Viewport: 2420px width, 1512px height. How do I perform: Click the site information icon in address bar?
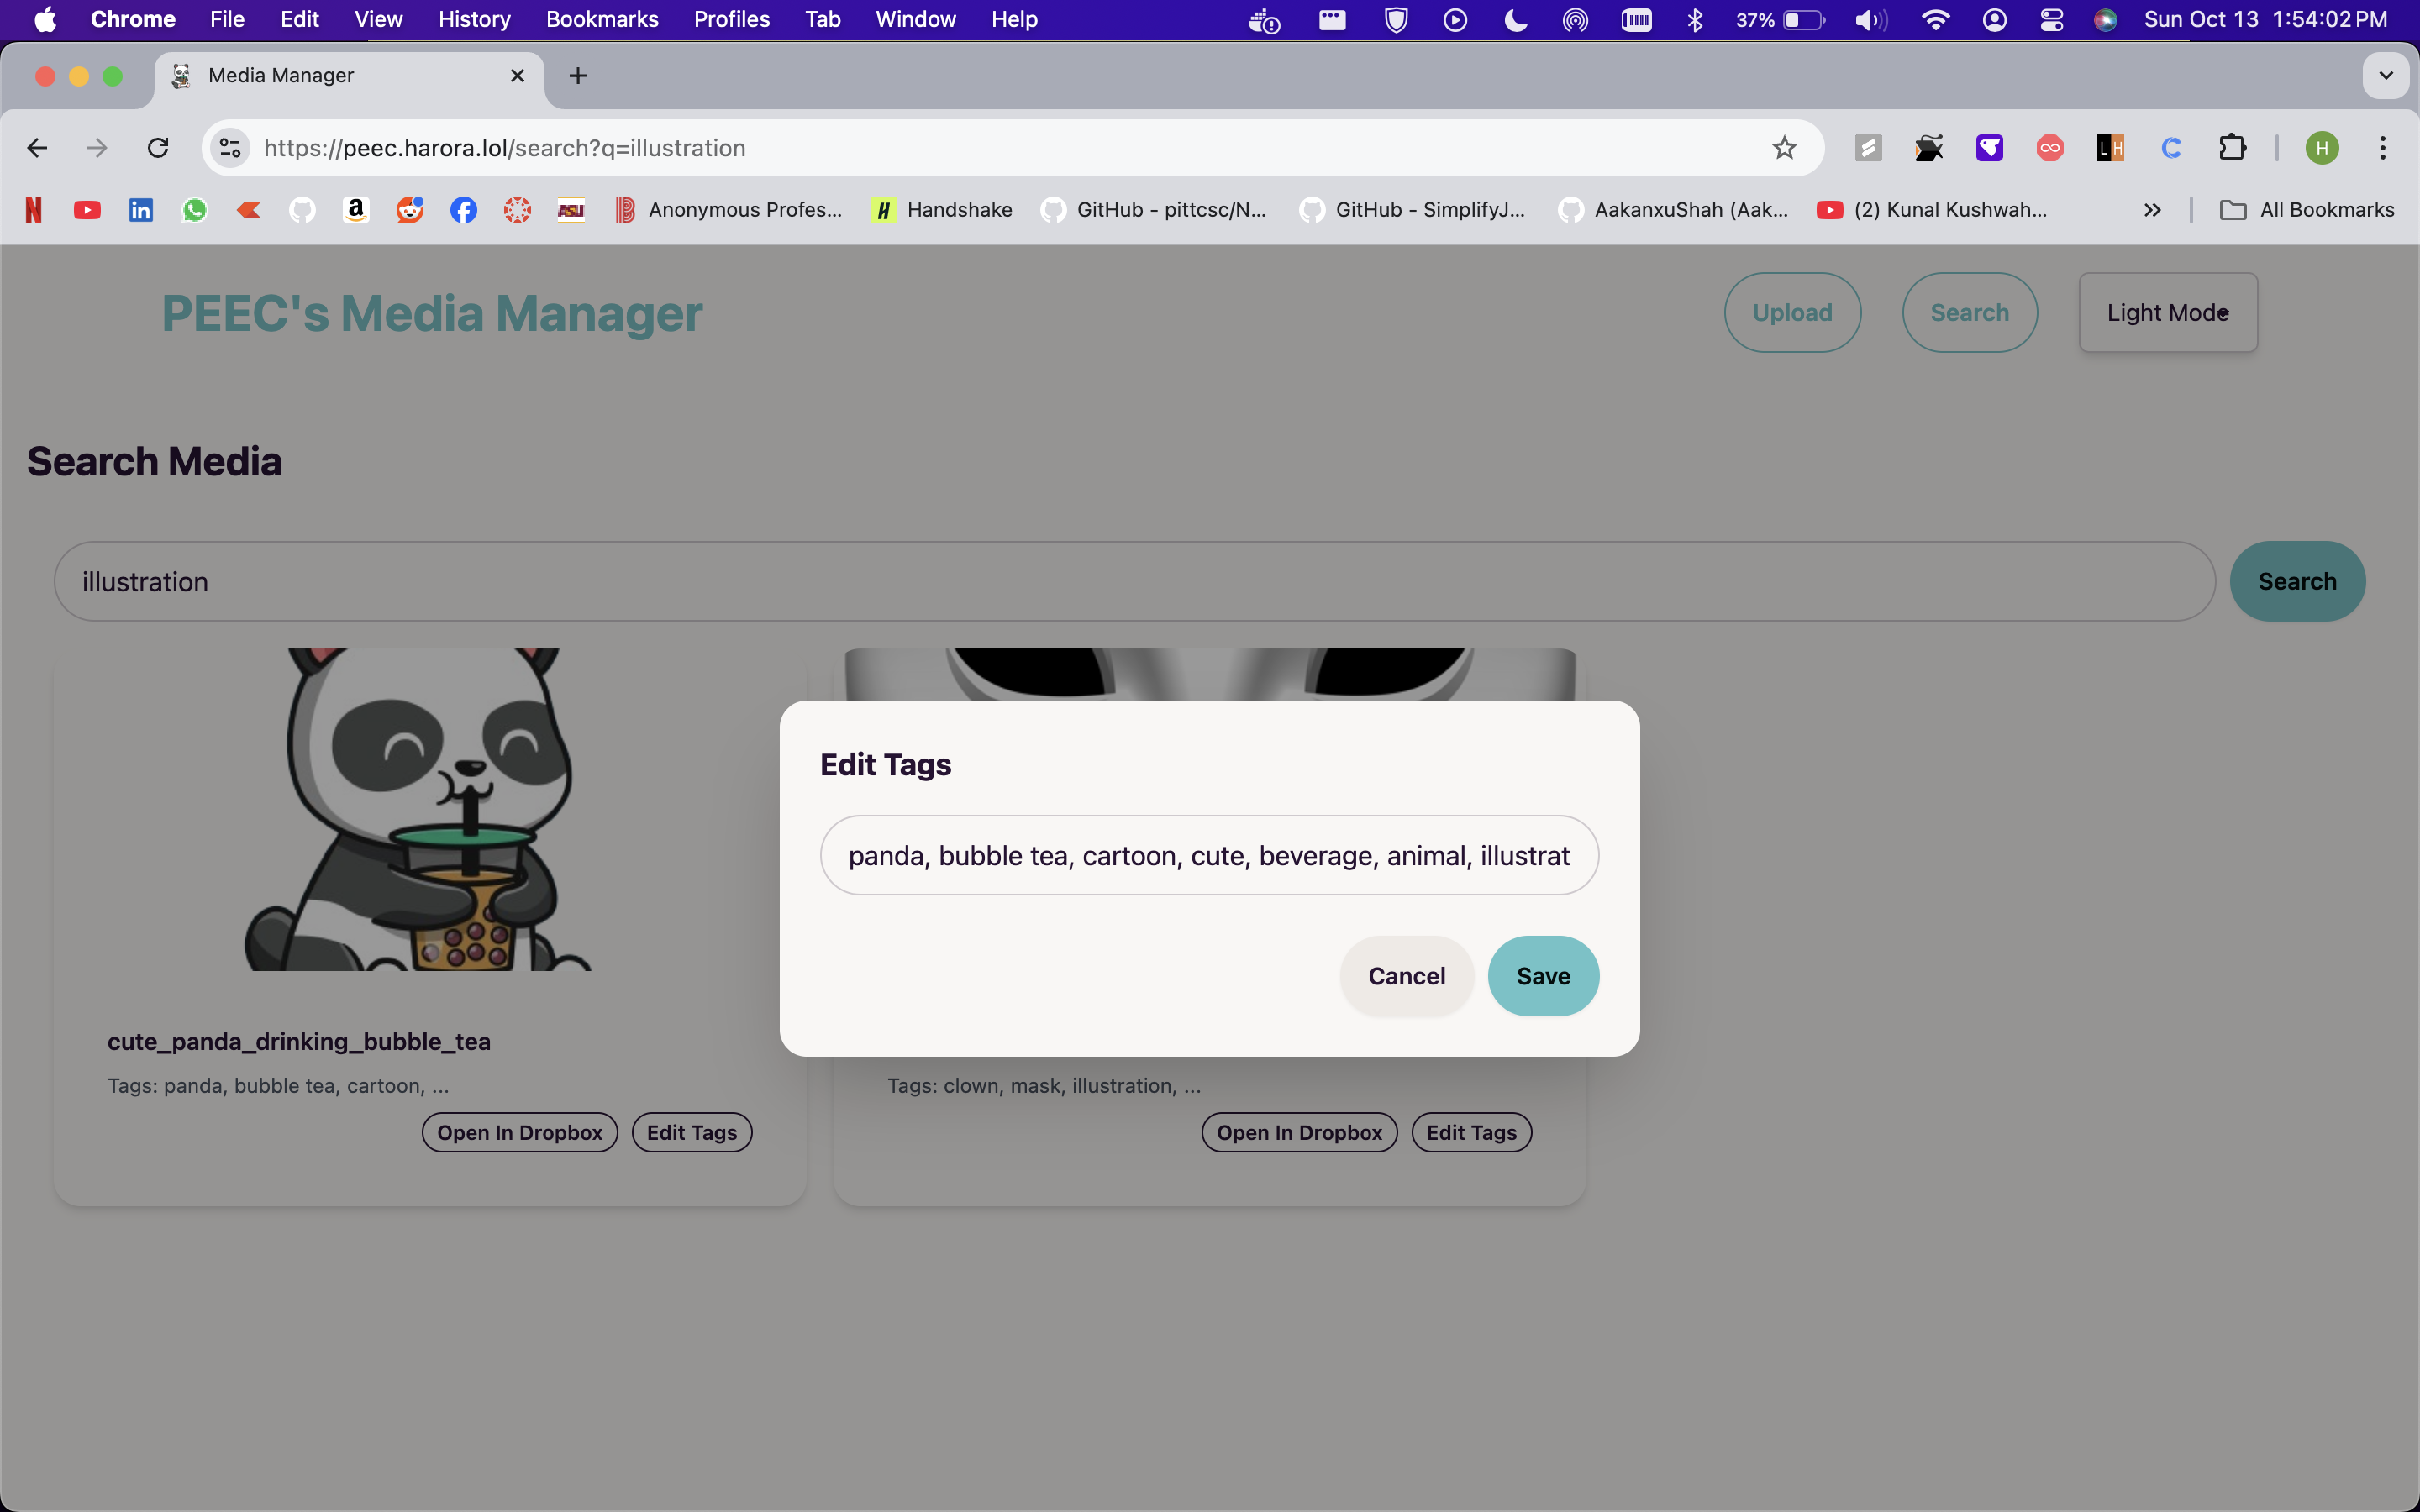[x=230, y=148]
